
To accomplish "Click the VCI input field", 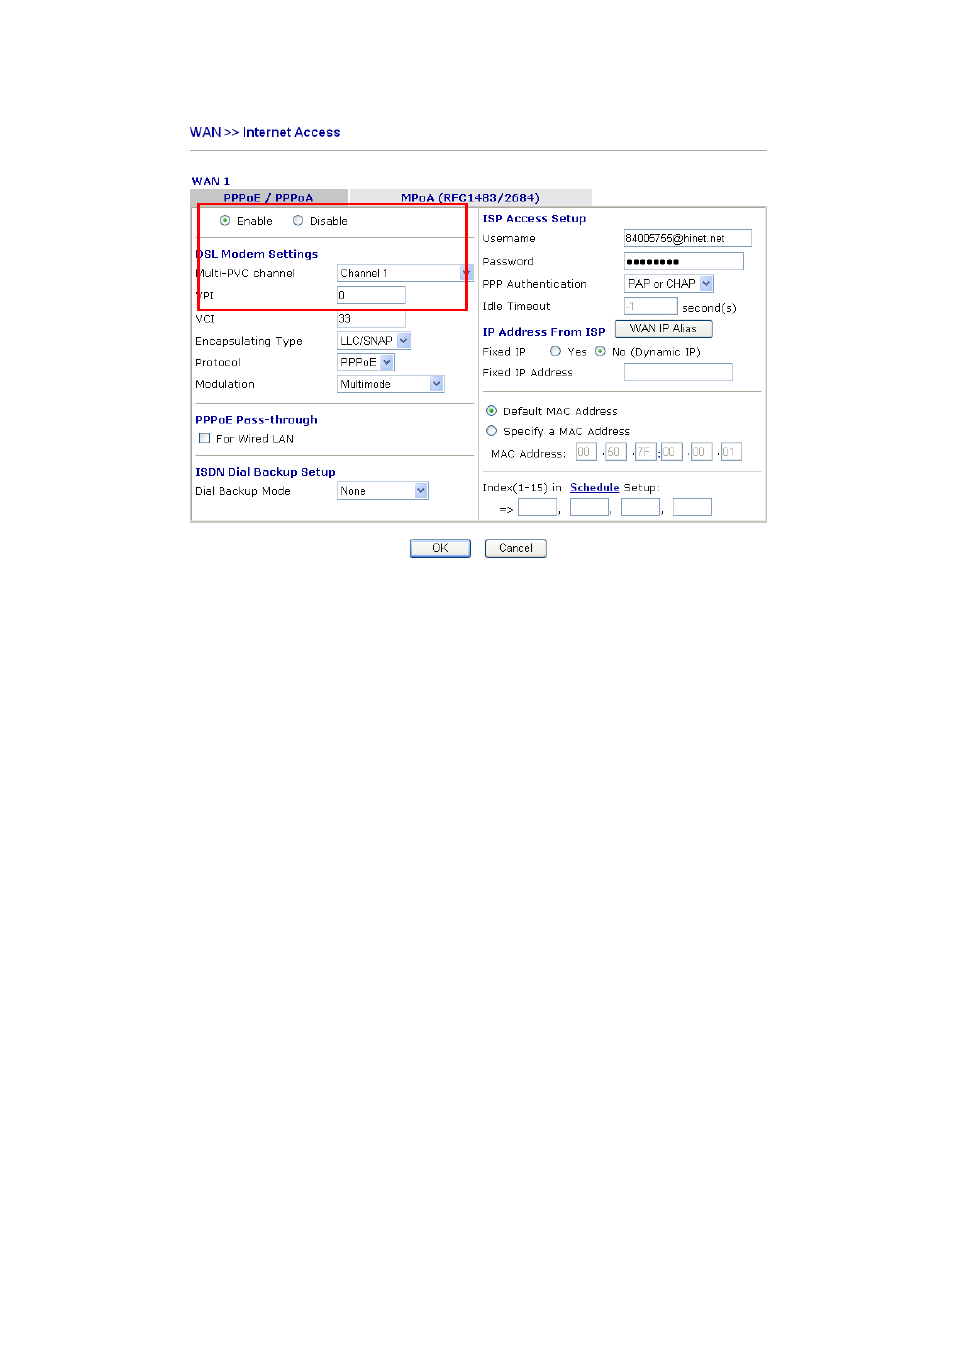I will (371, 319).
